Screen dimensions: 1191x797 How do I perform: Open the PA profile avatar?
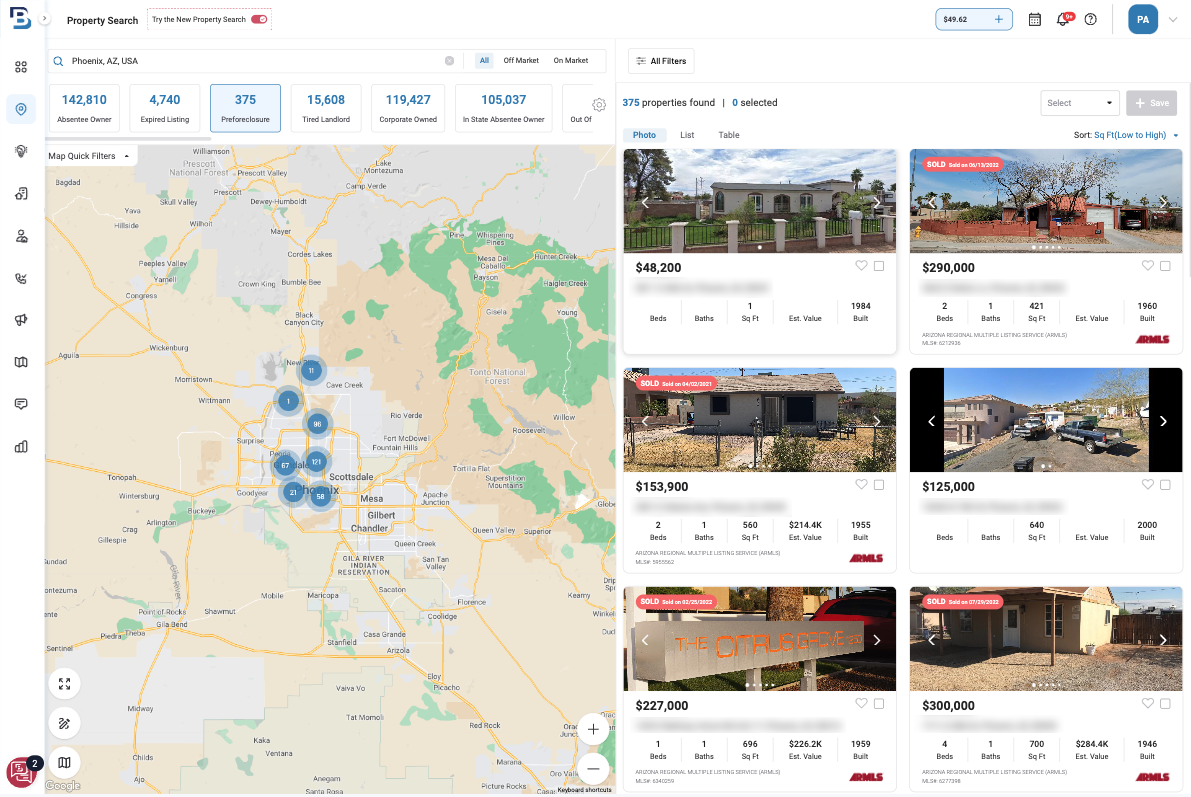point(1142,20)
